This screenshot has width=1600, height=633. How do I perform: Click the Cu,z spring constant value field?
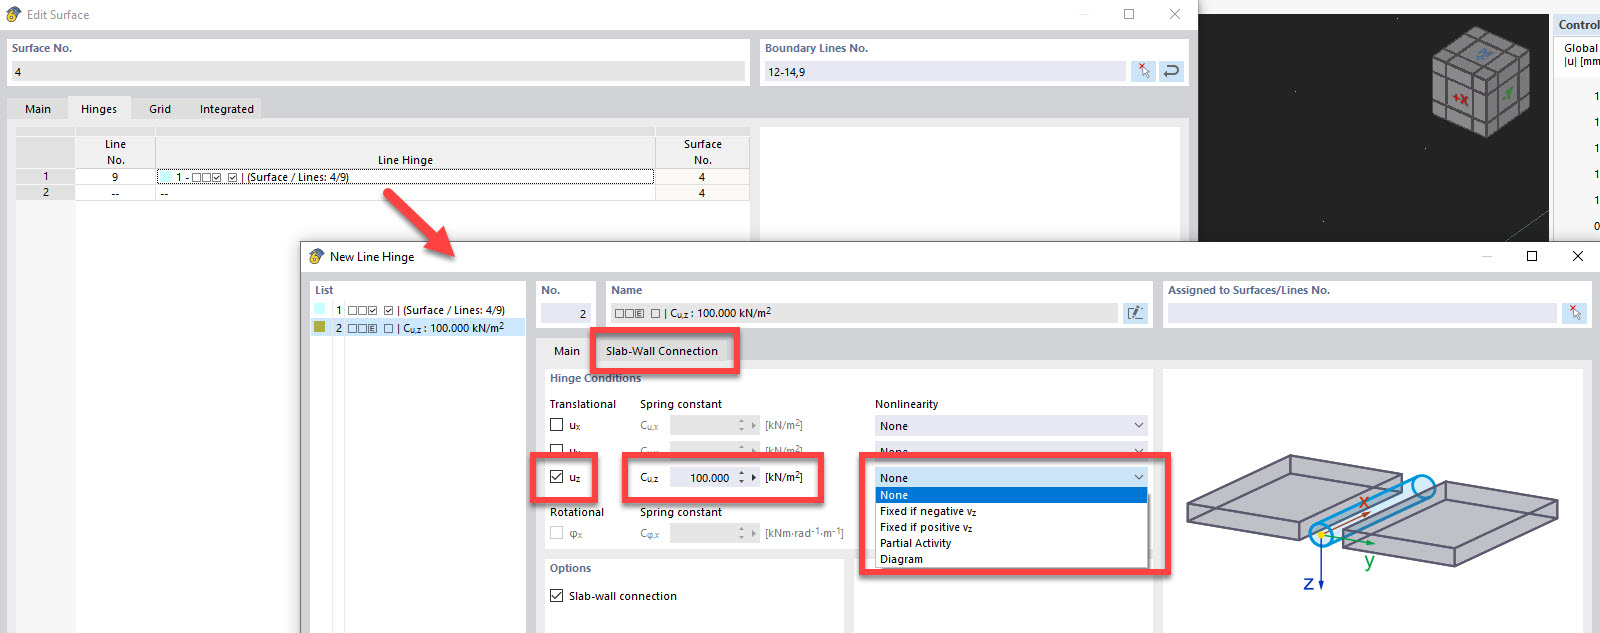coord(703,477)
